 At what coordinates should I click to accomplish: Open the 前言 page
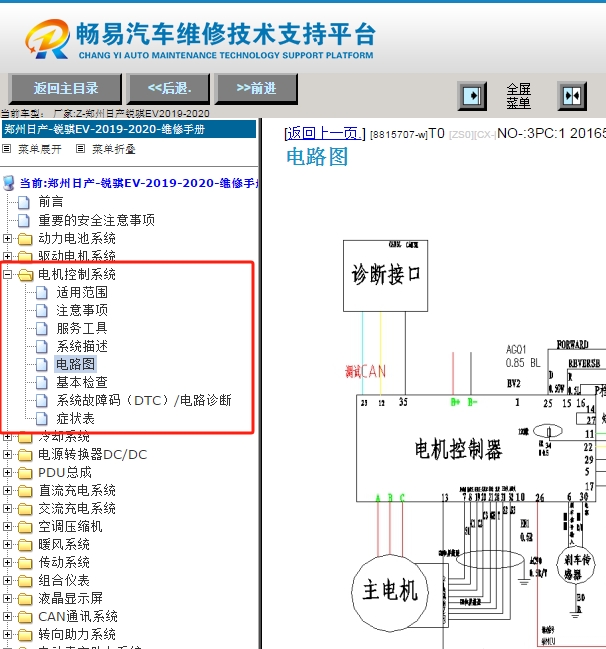click(x=50, y=202)
